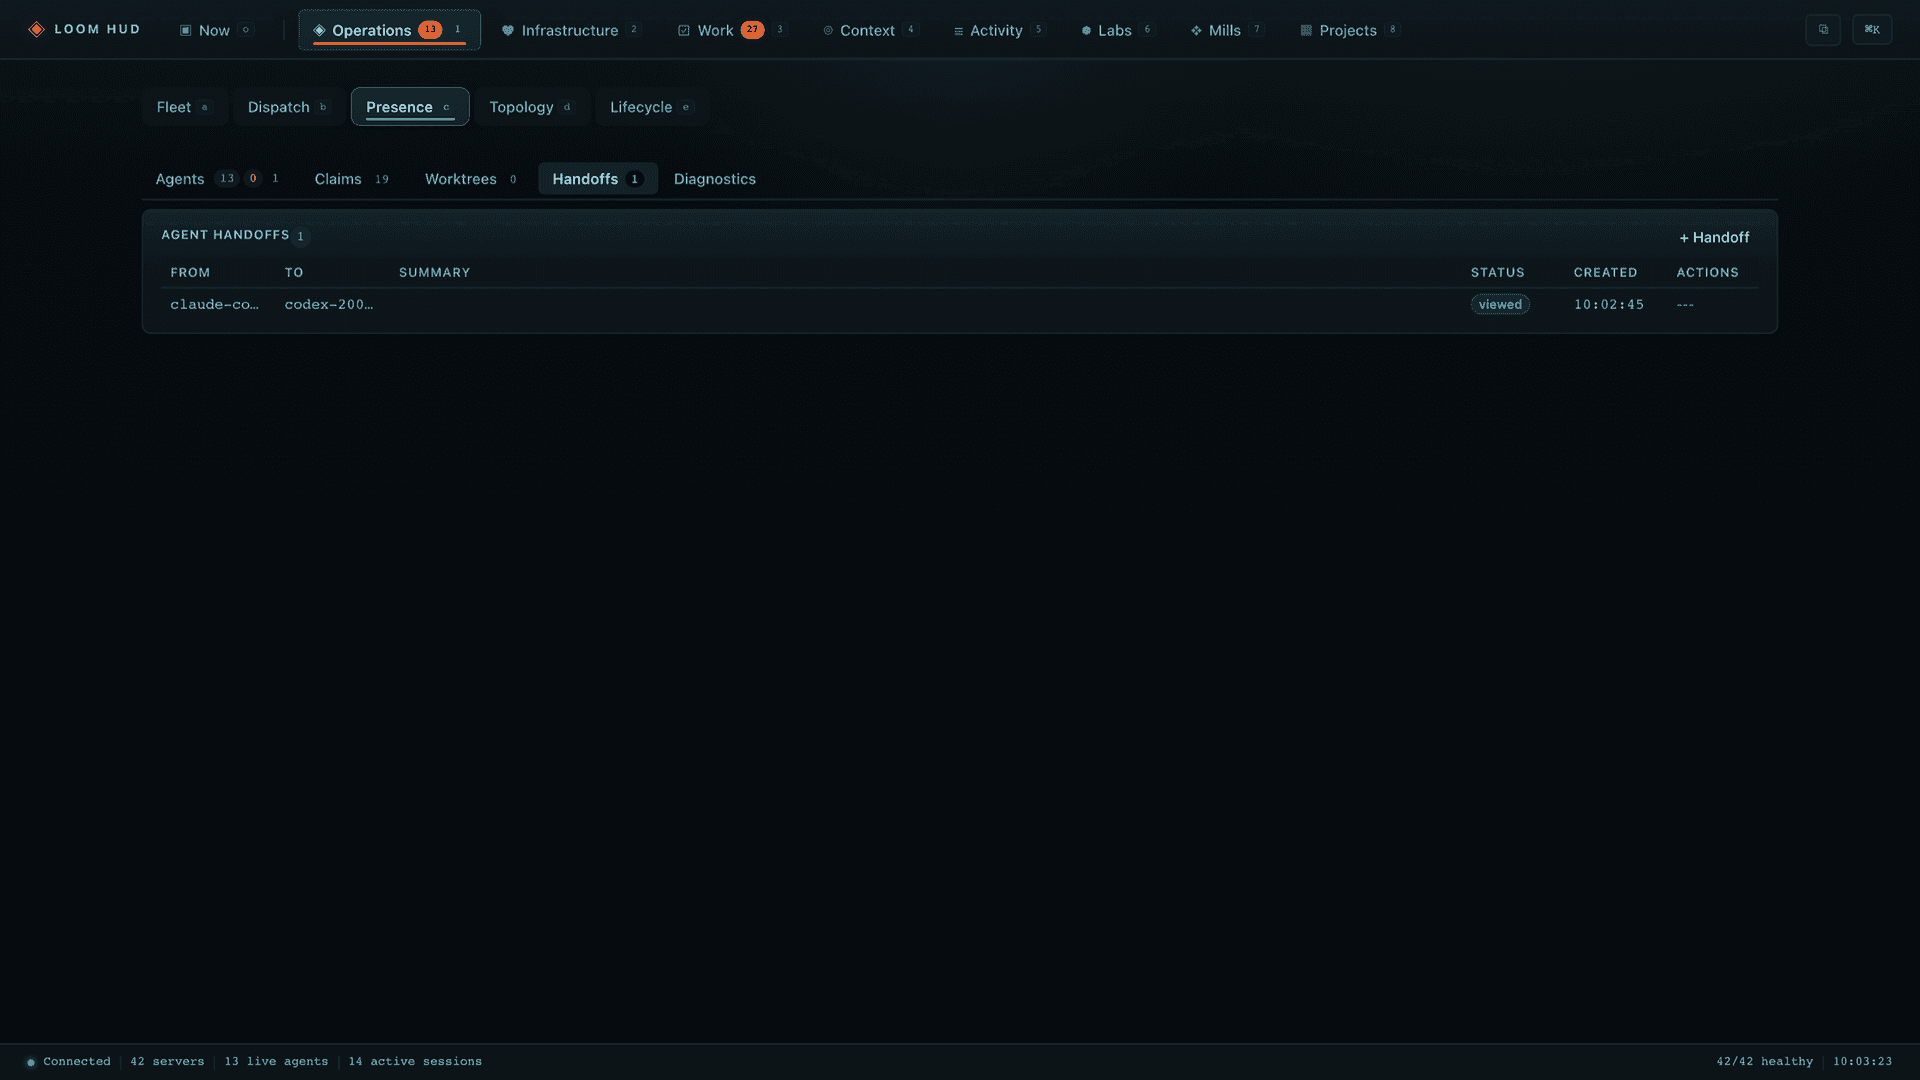This screenshot has height=1080, width=1920.
Task: Click the Connected status dot
Action: click(31, 1062)
